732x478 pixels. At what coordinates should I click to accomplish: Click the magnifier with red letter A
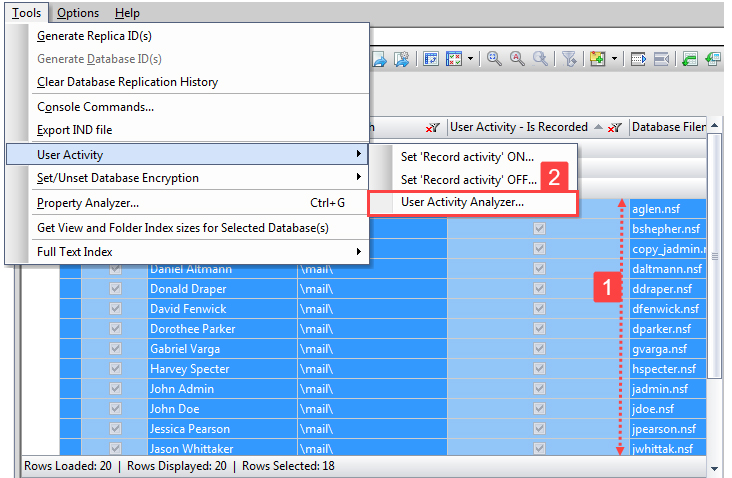(517, 59)
